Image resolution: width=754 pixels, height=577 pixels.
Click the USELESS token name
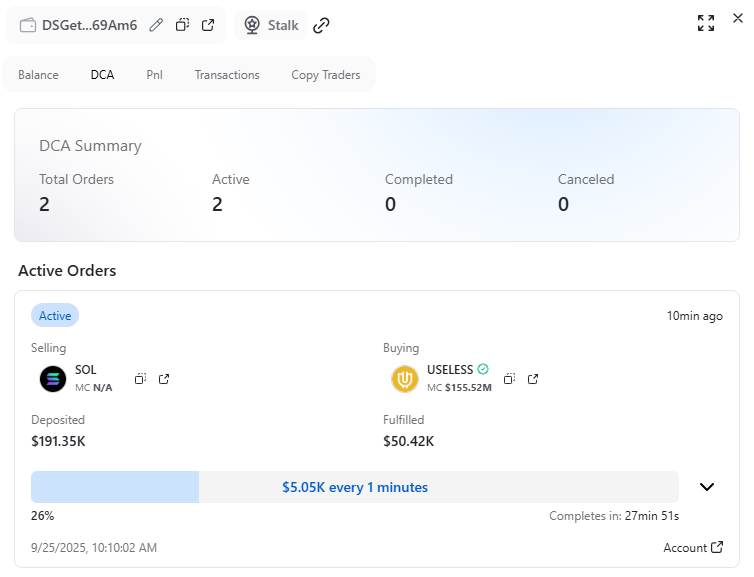(x=450, y=369)
